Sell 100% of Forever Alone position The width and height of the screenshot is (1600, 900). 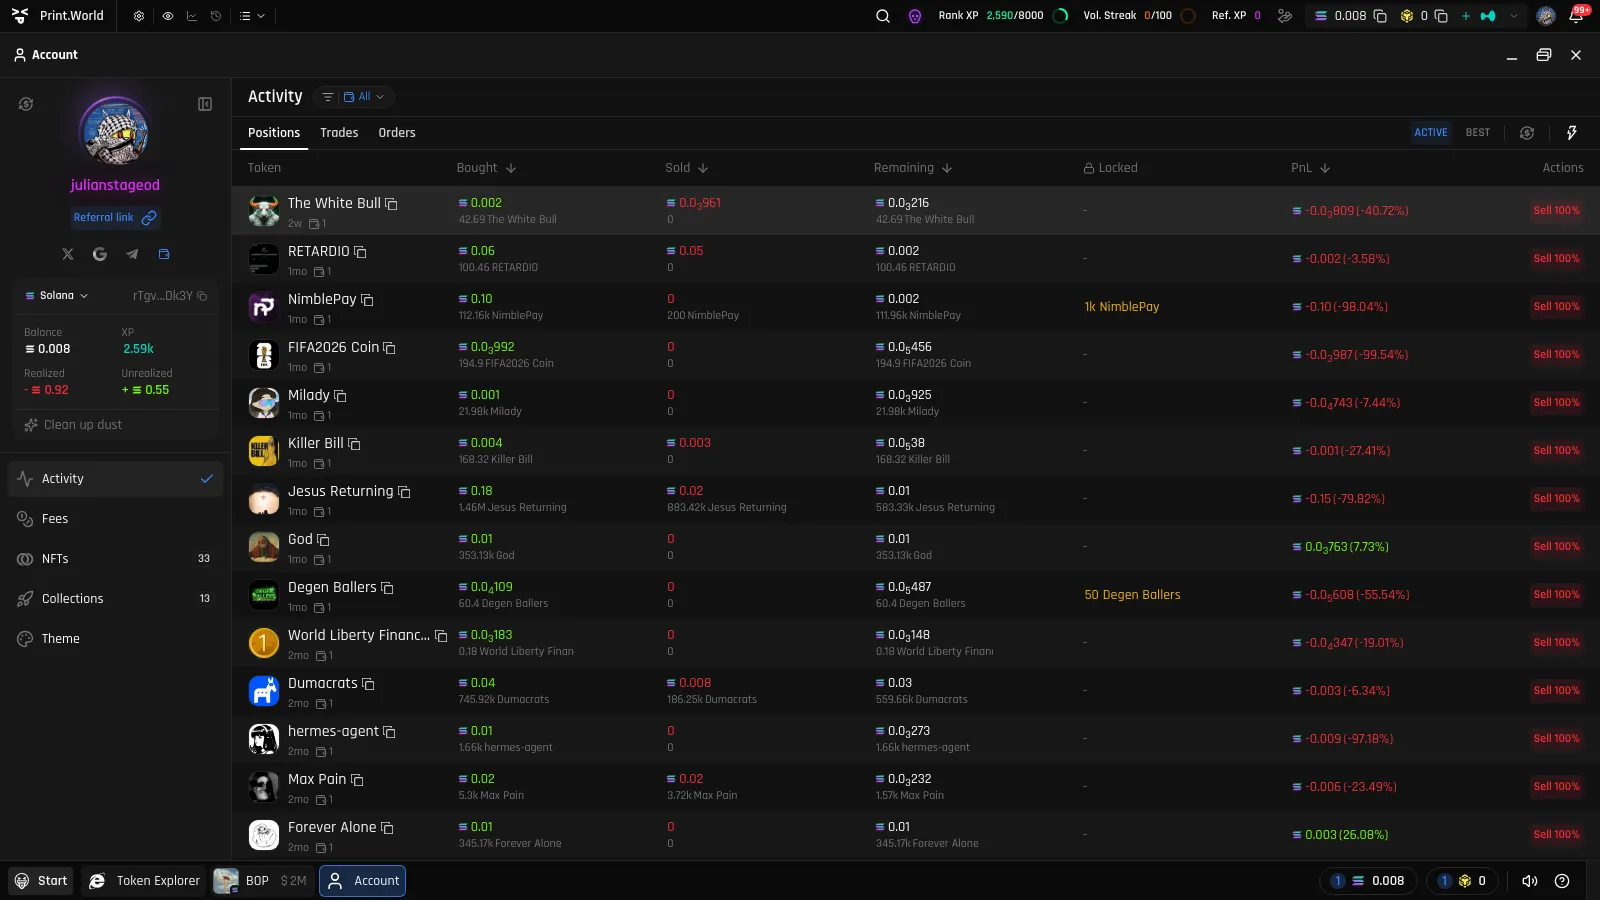tap(1556, 835)
